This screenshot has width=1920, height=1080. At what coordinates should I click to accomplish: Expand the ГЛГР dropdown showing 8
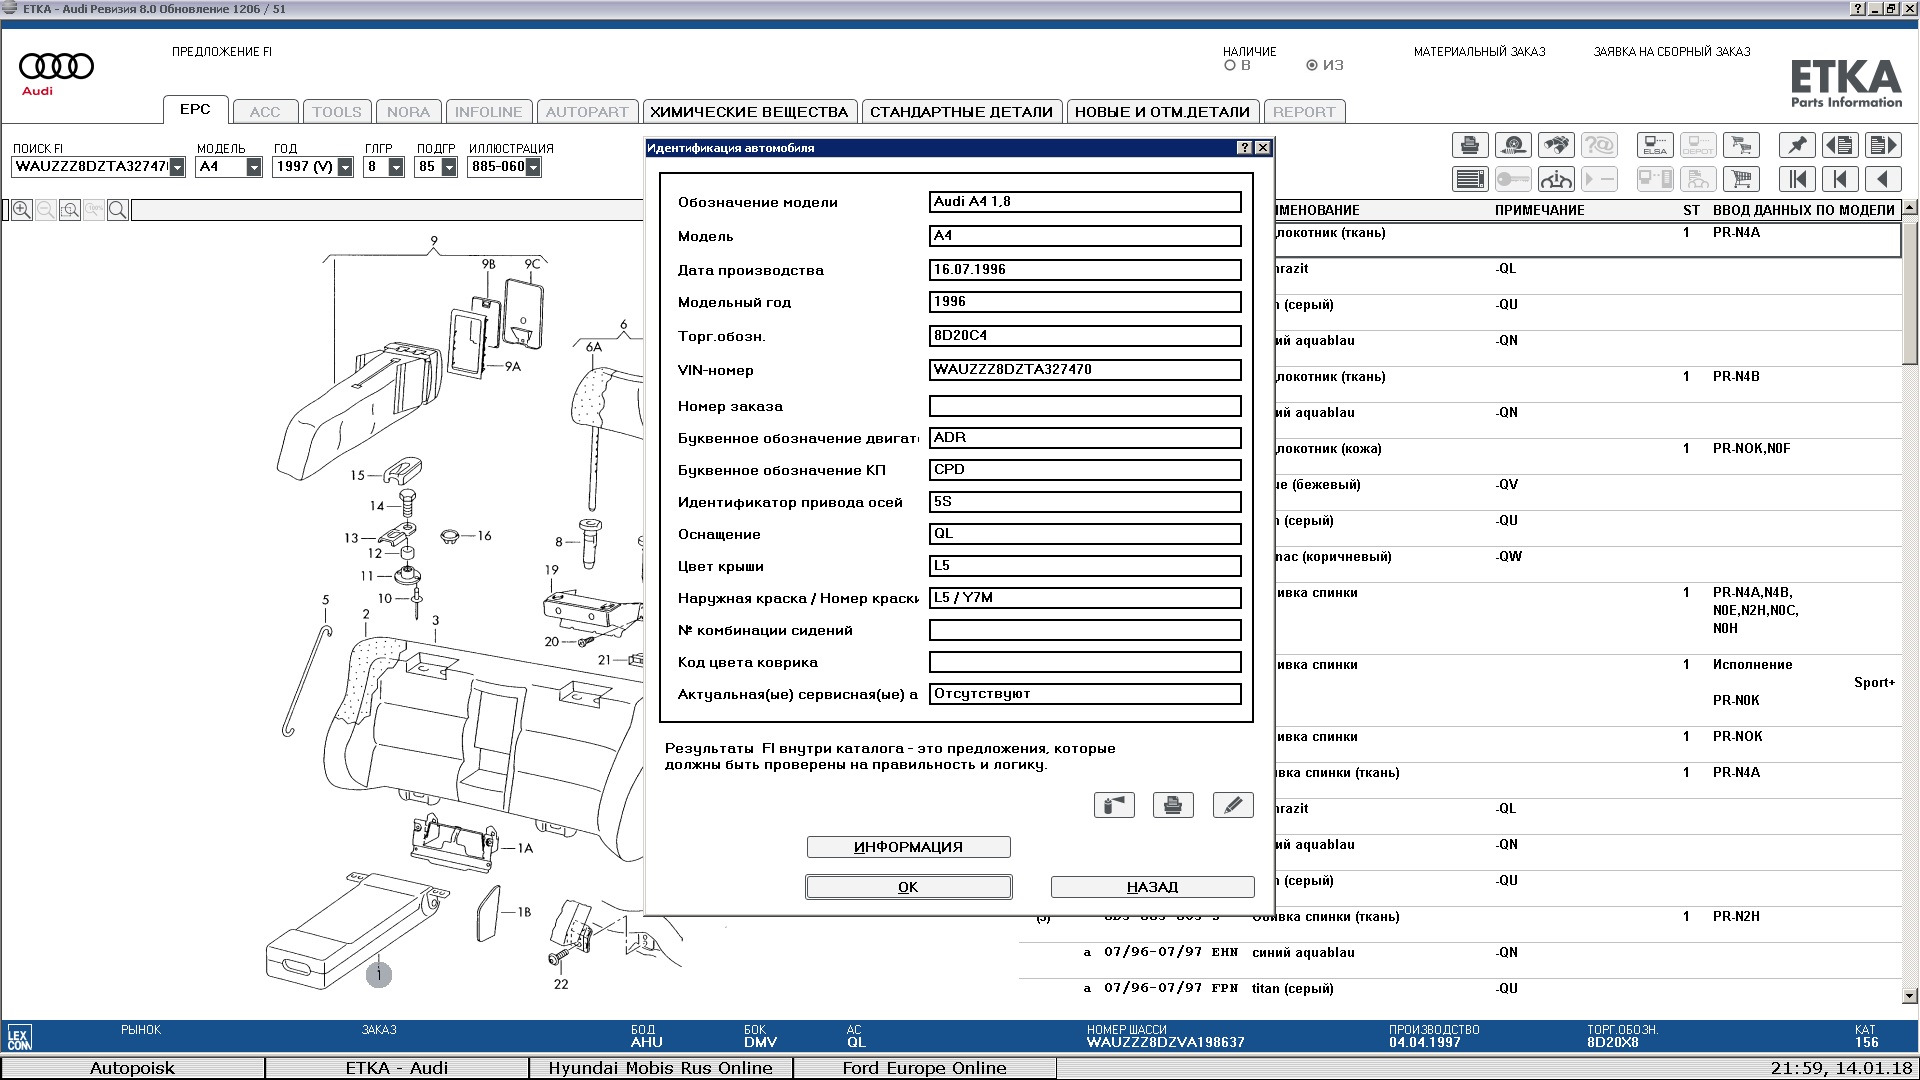click(396, 168)
